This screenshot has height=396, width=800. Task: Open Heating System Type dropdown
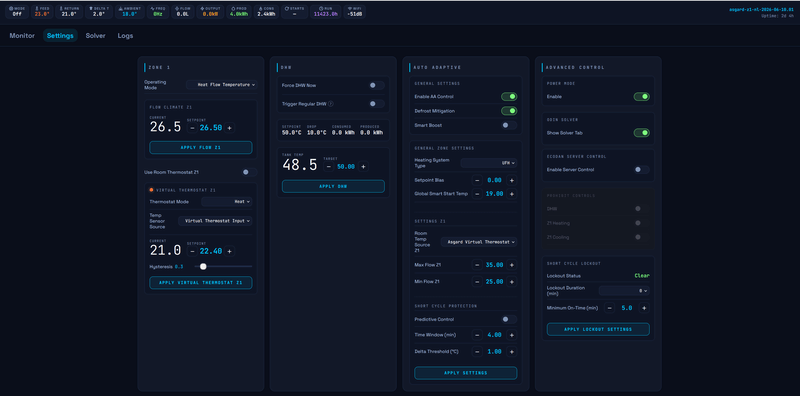point(489,163)
